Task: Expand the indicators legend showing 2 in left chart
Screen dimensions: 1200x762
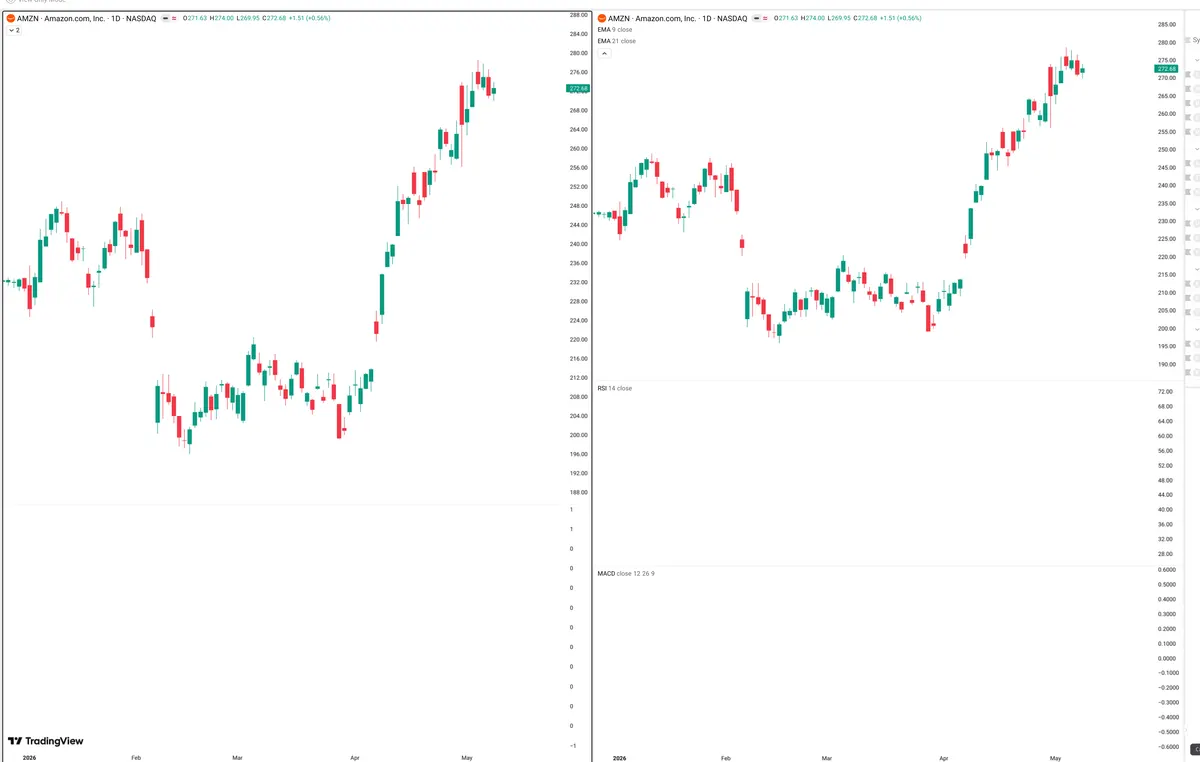Action: pyautogui.click(x=14, y=31)
